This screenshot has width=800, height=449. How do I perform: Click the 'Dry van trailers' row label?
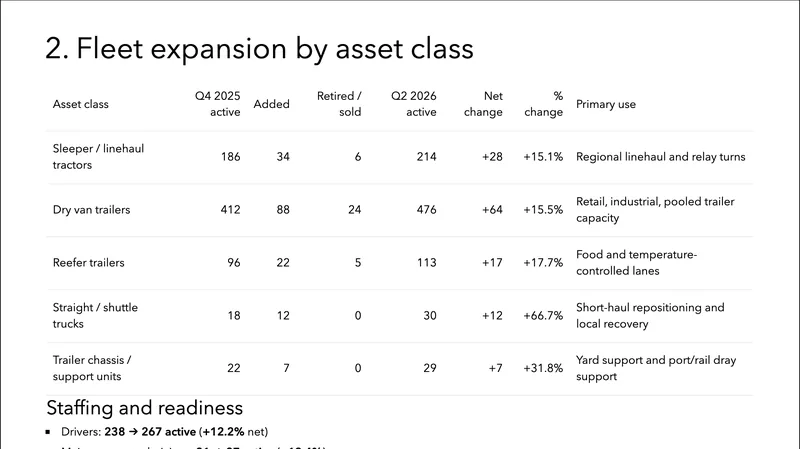91,210
